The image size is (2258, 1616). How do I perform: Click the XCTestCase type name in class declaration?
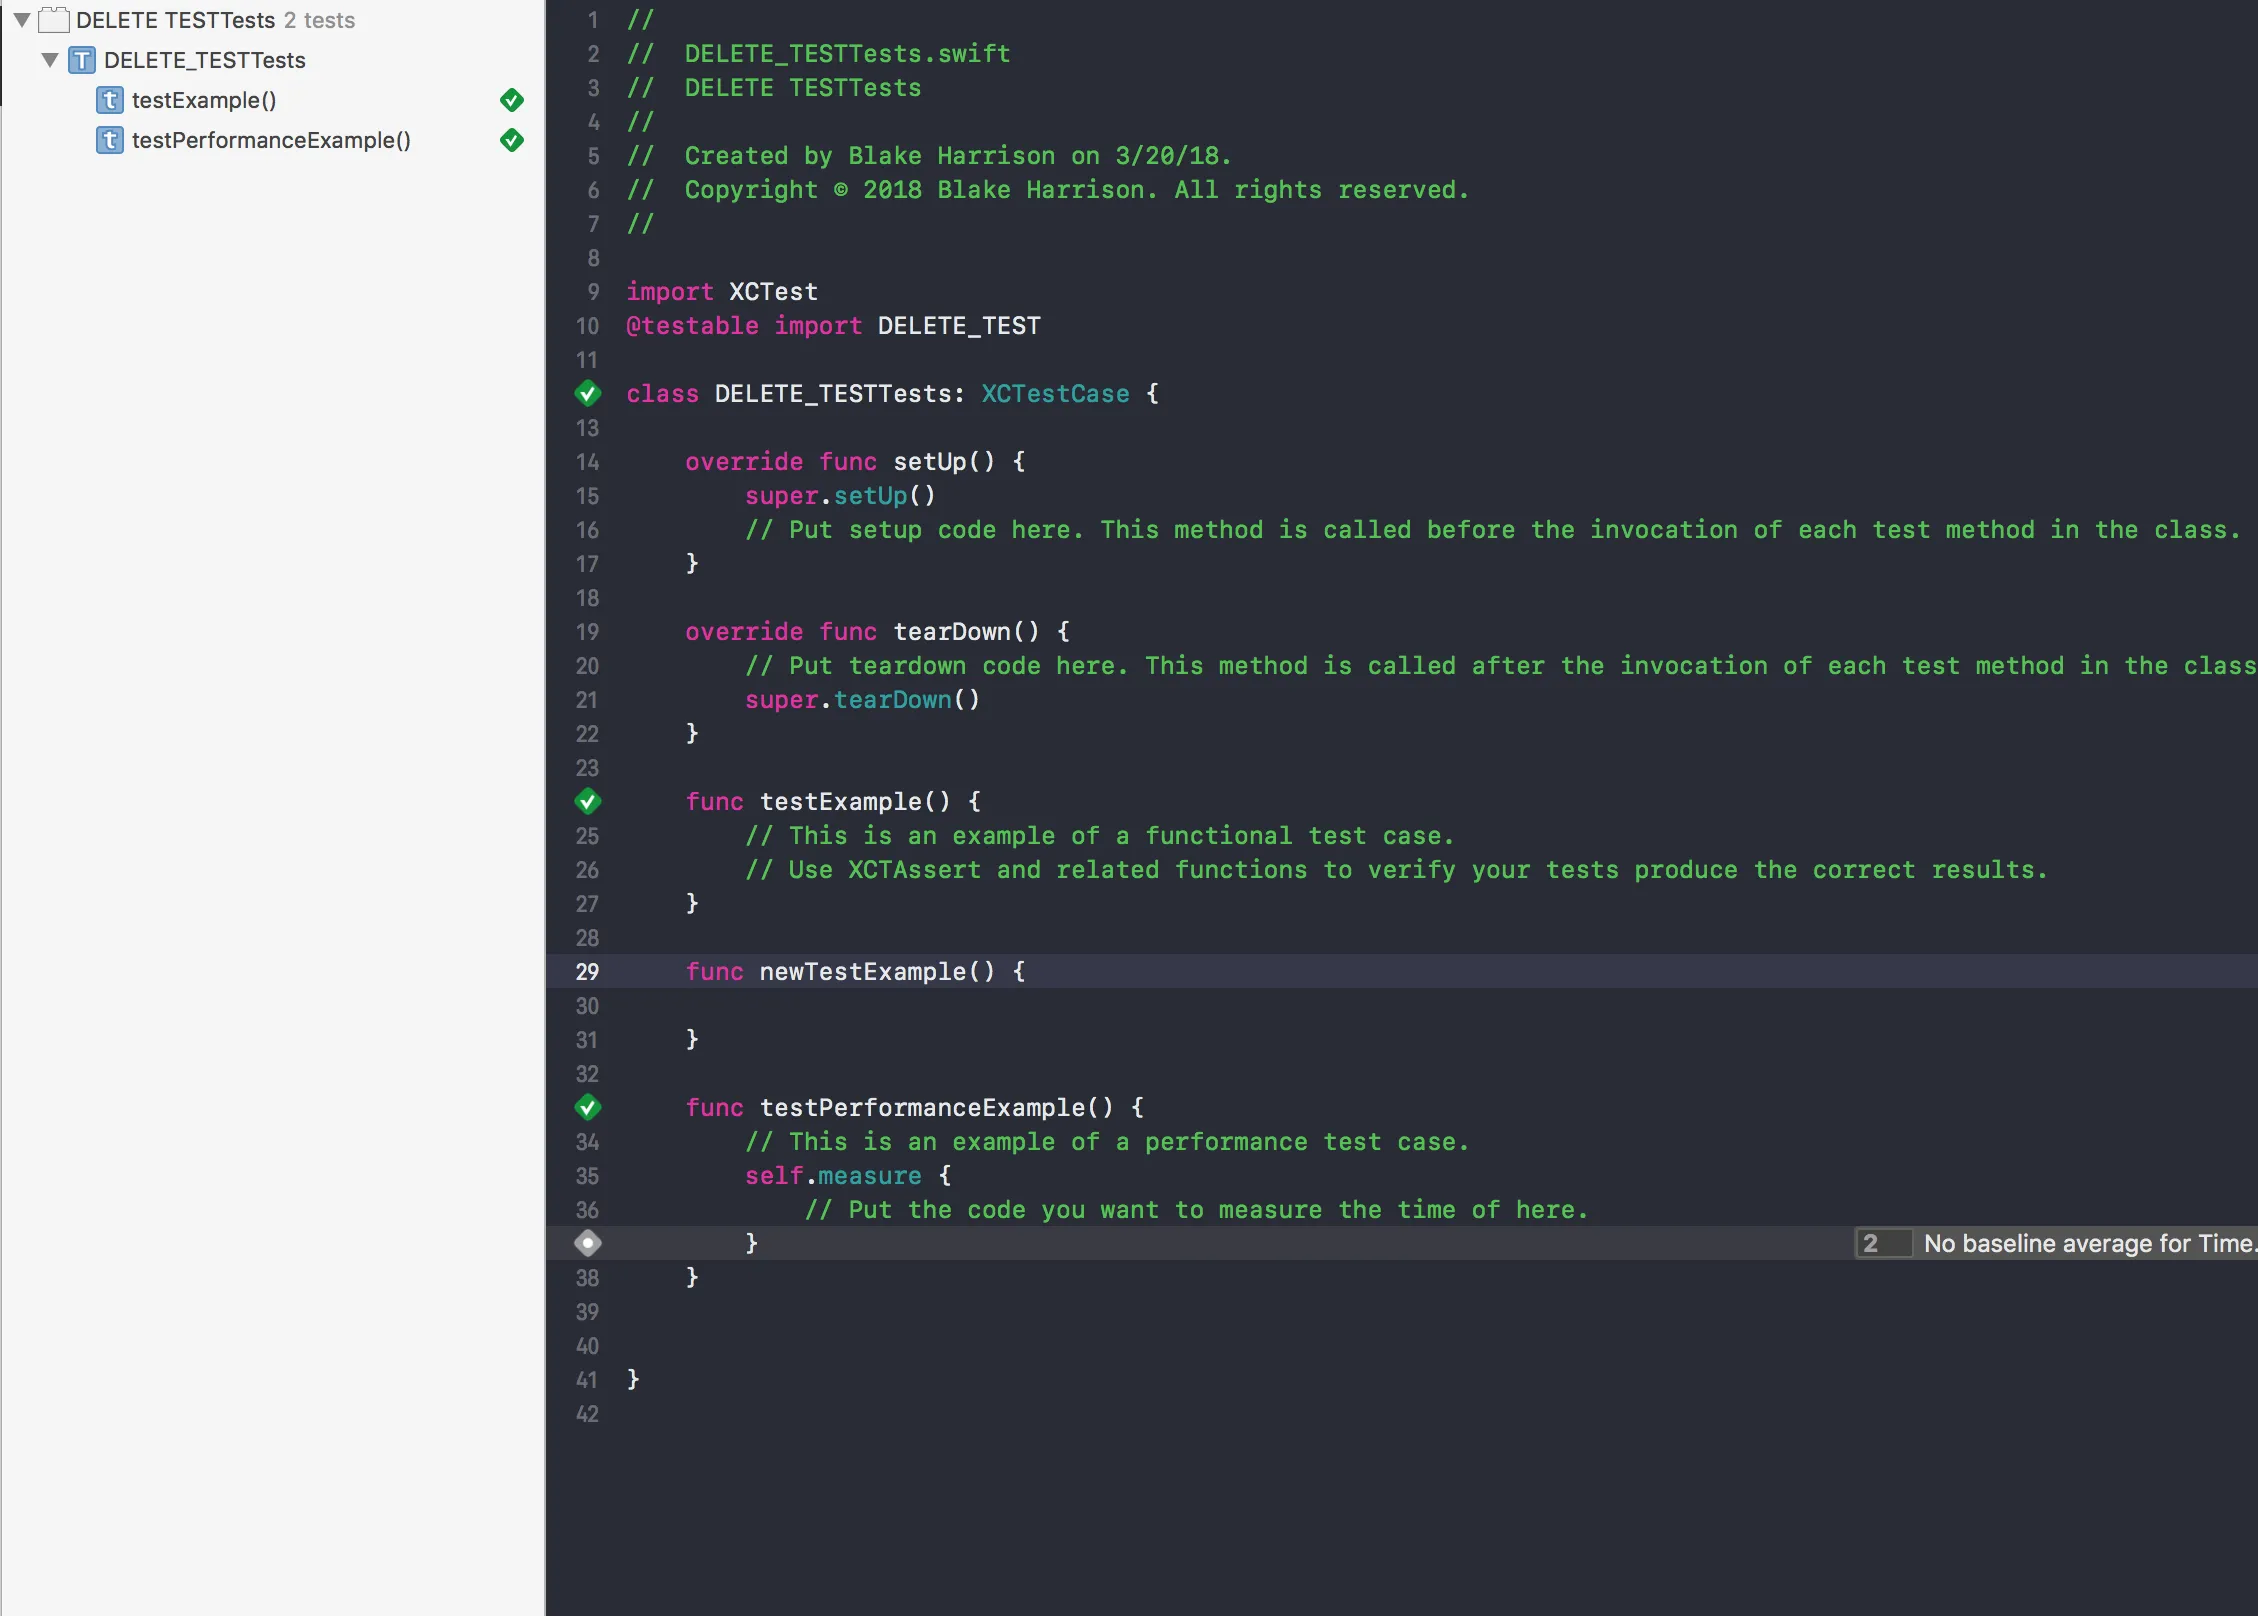point(1055,394)
